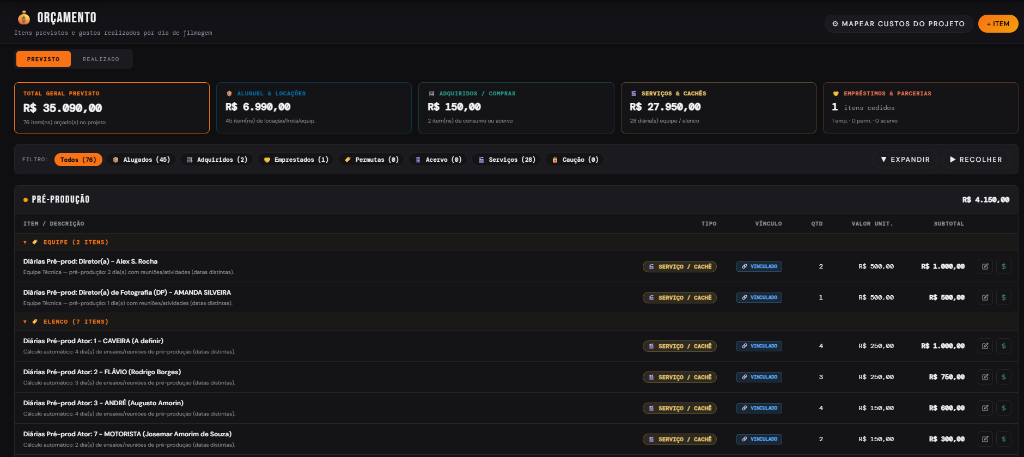Select the Empréstimos & Parcerias card

(x=921, y=108)
